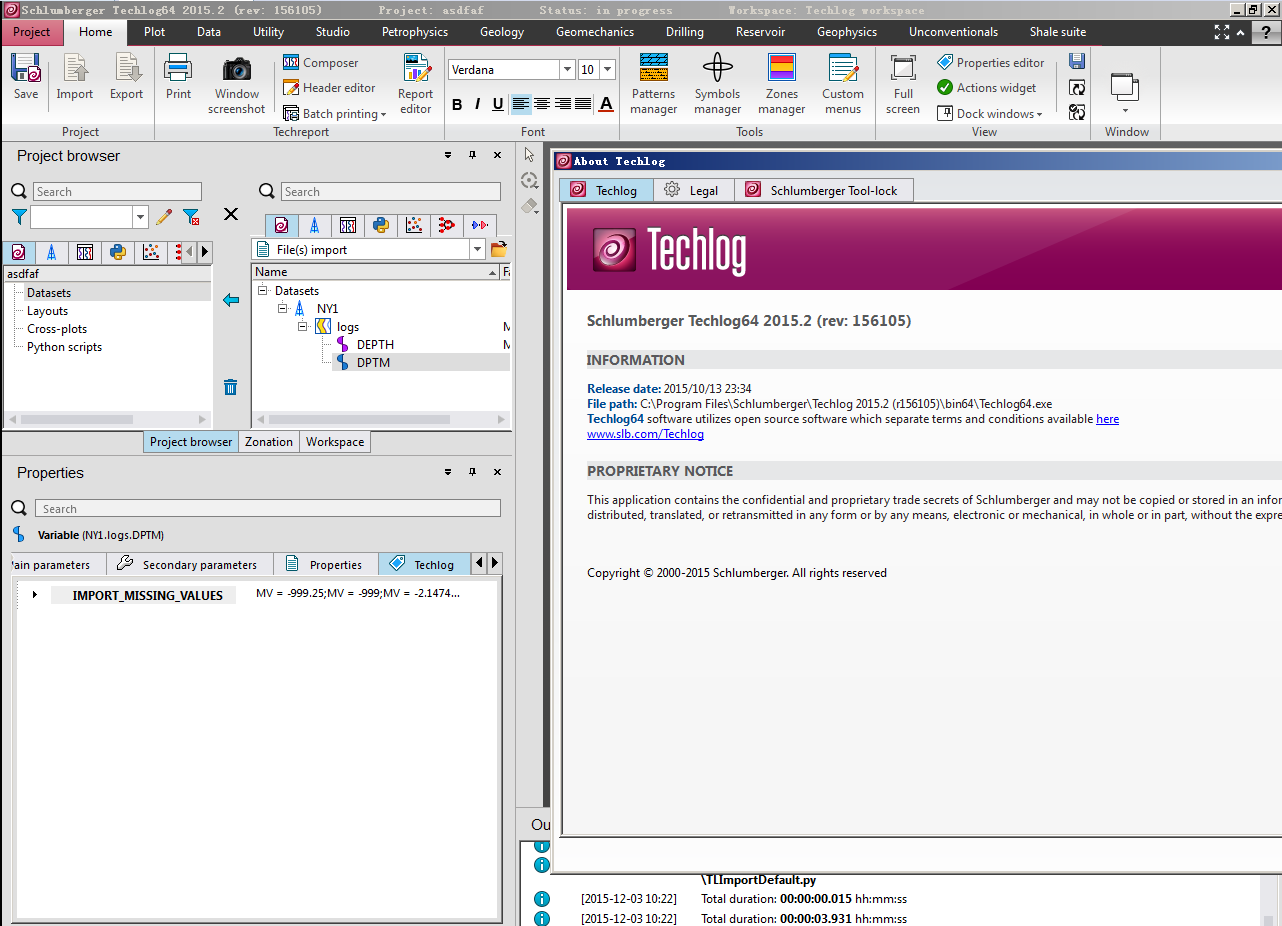1282x926 pixels.
Task: Open the Patterns manager
Action: point(654,85)
